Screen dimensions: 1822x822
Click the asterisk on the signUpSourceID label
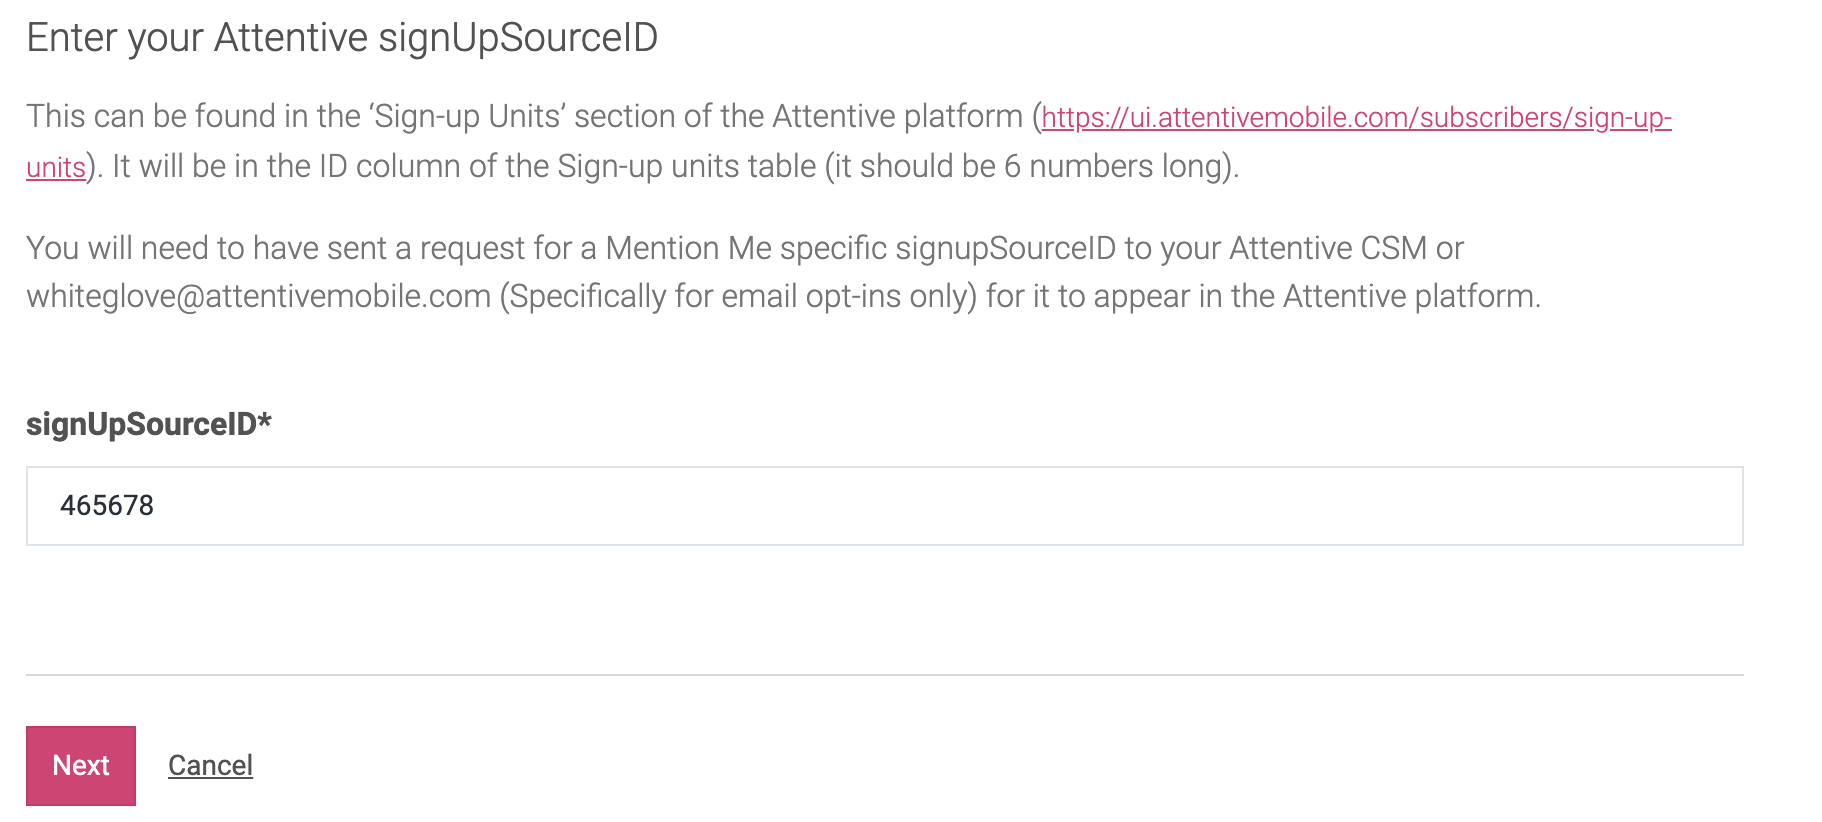(x=265, y=419)
